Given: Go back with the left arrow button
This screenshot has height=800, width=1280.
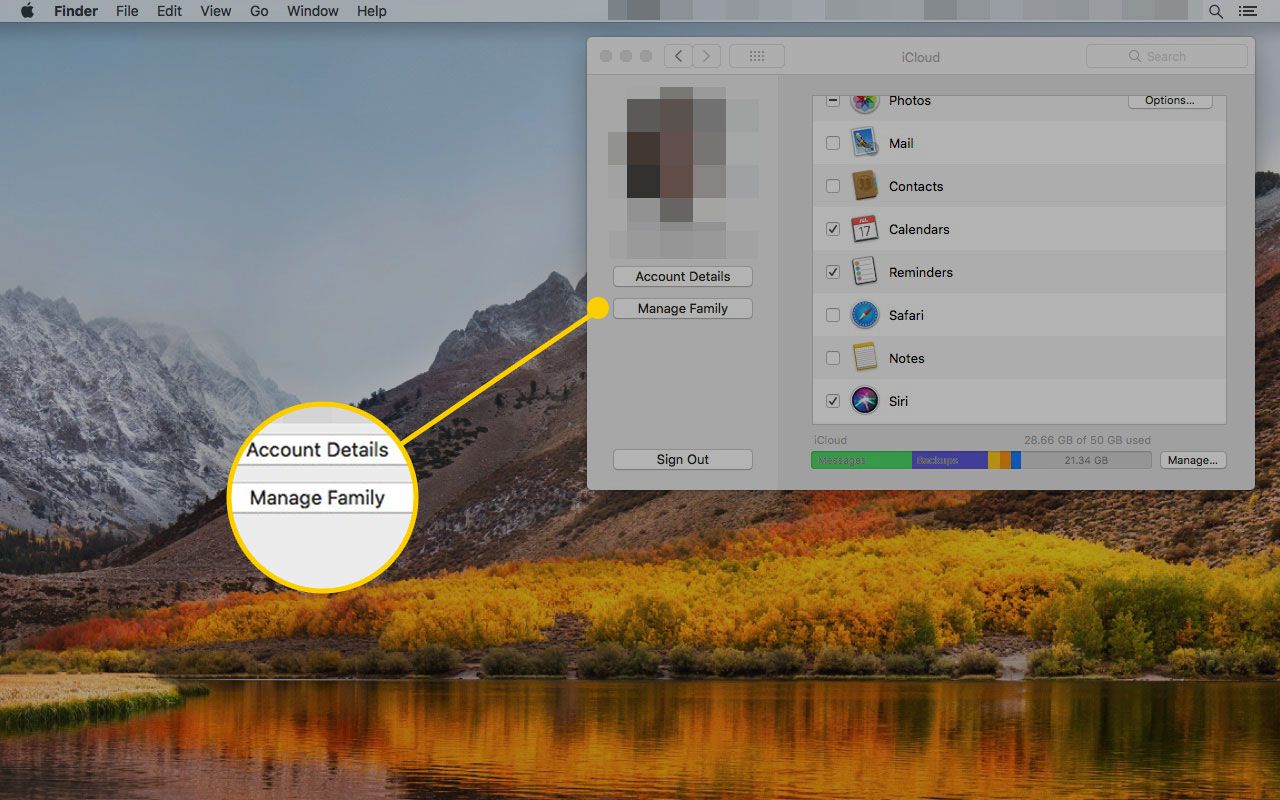Looking at the screenshot, I should (x=678, y=57).
